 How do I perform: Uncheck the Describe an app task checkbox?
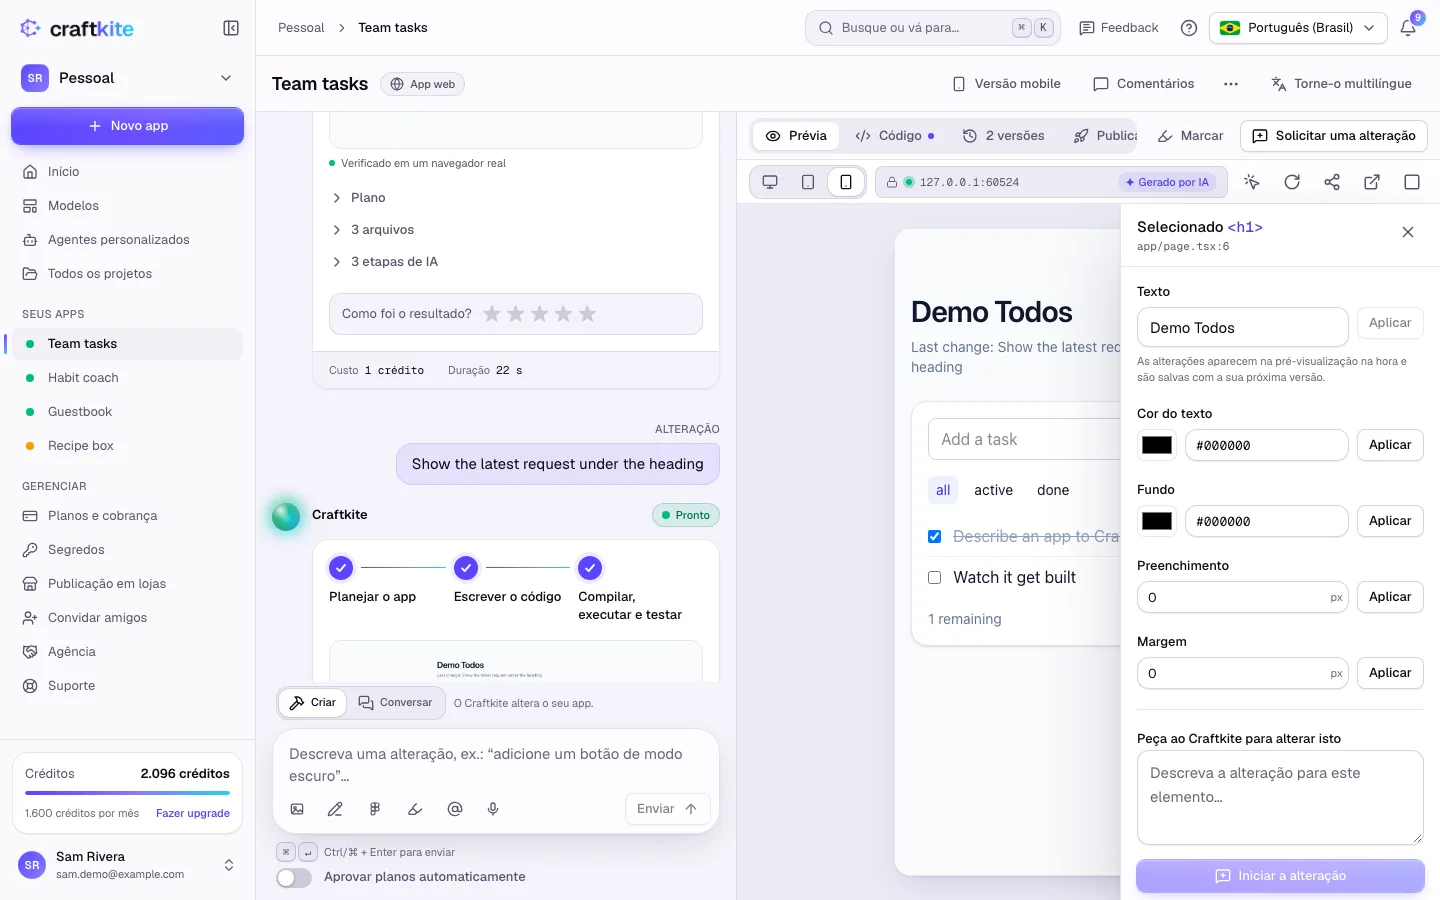(935, 537)
